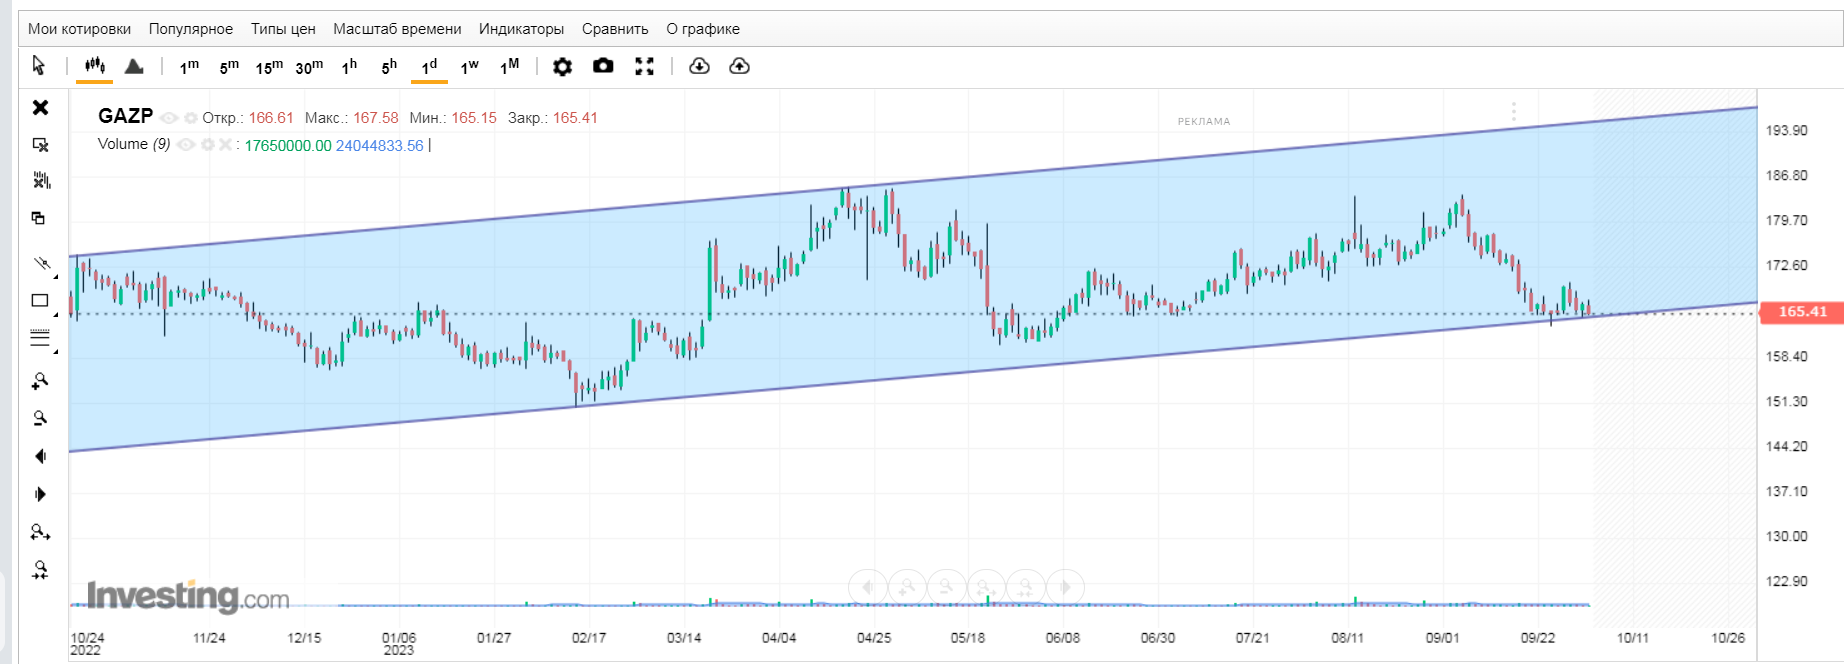Switch to the area chart type

tap(134, 66)
